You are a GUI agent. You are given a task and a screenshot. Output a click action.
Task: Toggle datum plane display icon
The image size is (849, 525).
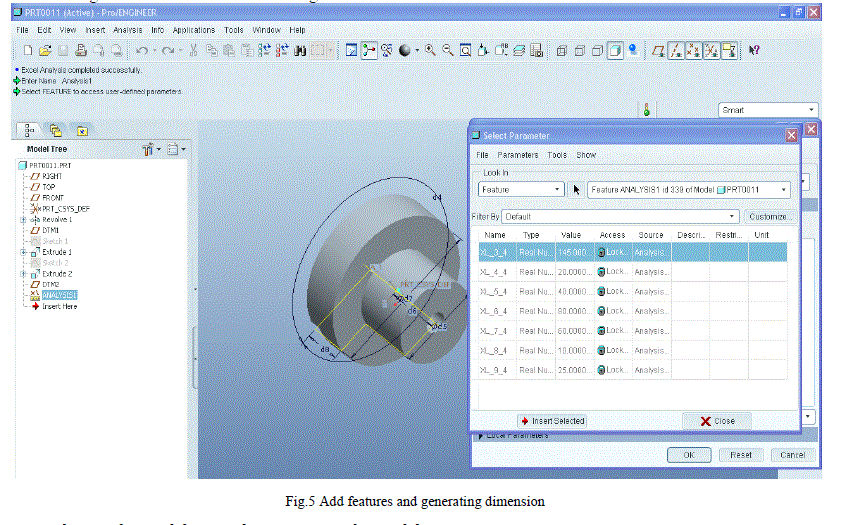coord(659,50)
